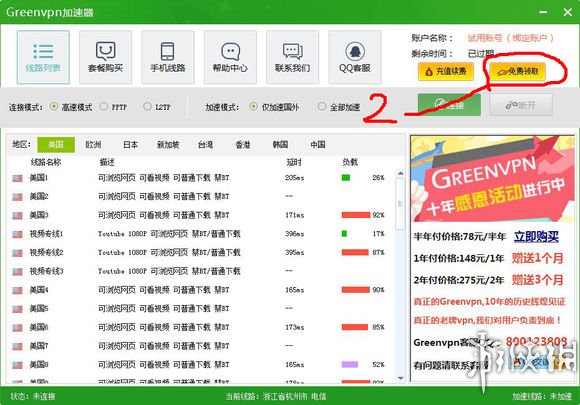Click the 加速线路: 未加速 status text
Viewport: 580px width, 405px height.
pos(542,396)
